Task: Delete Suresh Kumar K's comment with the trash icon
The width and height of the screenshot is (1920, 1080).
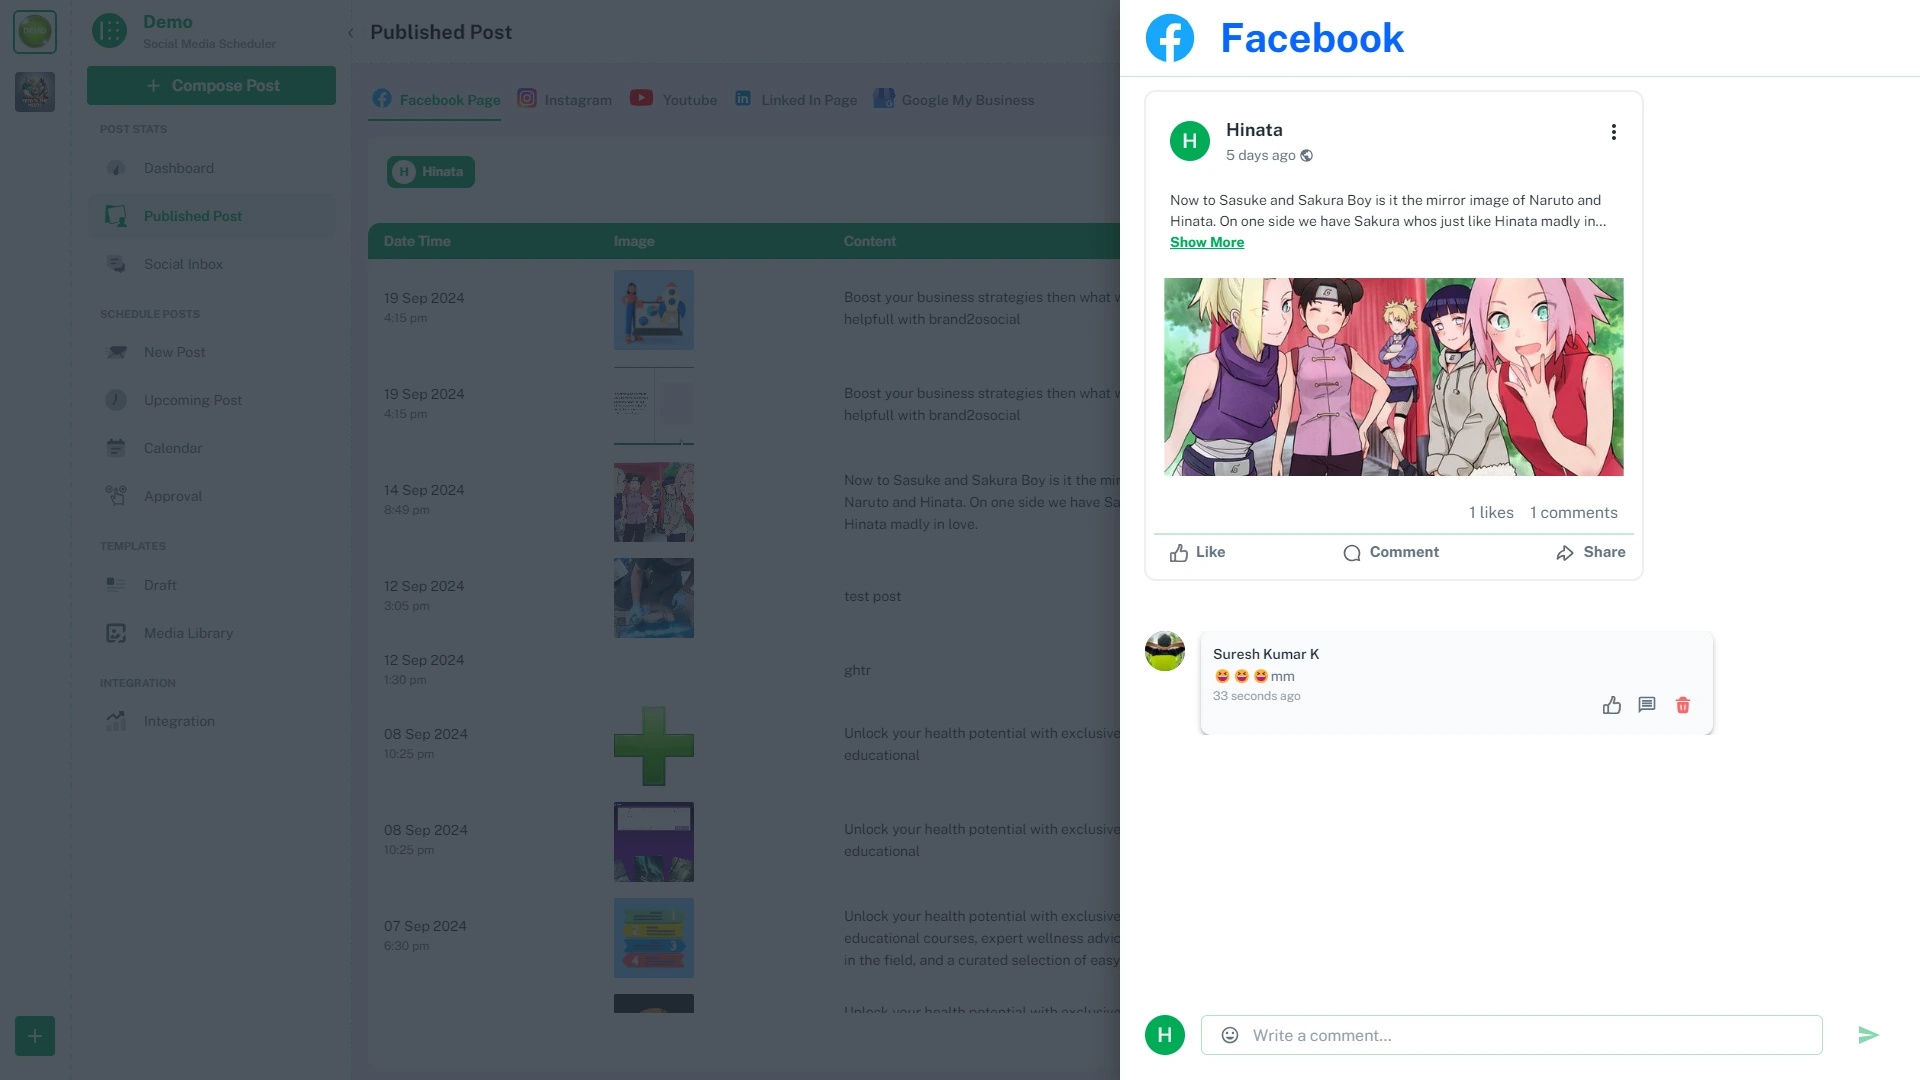Action: (1683, 706)
